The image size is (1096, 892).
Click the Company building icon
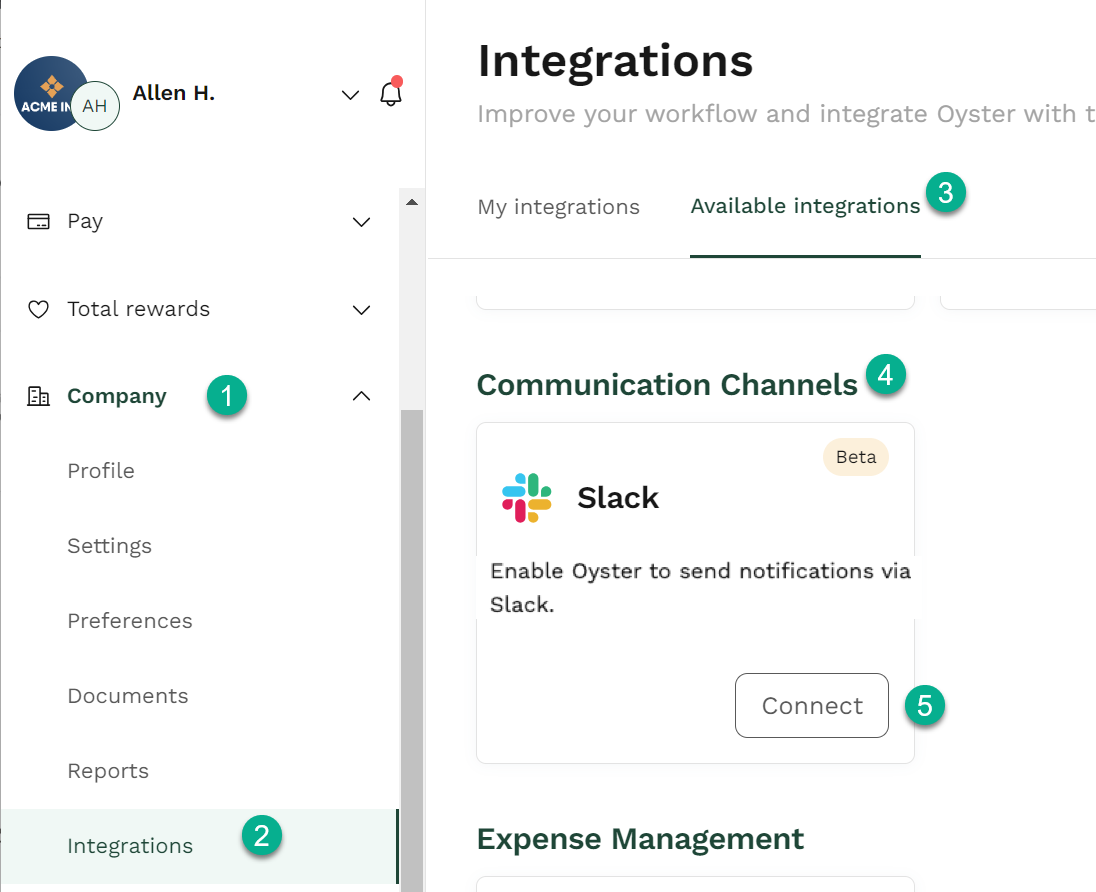coord(38,396)
